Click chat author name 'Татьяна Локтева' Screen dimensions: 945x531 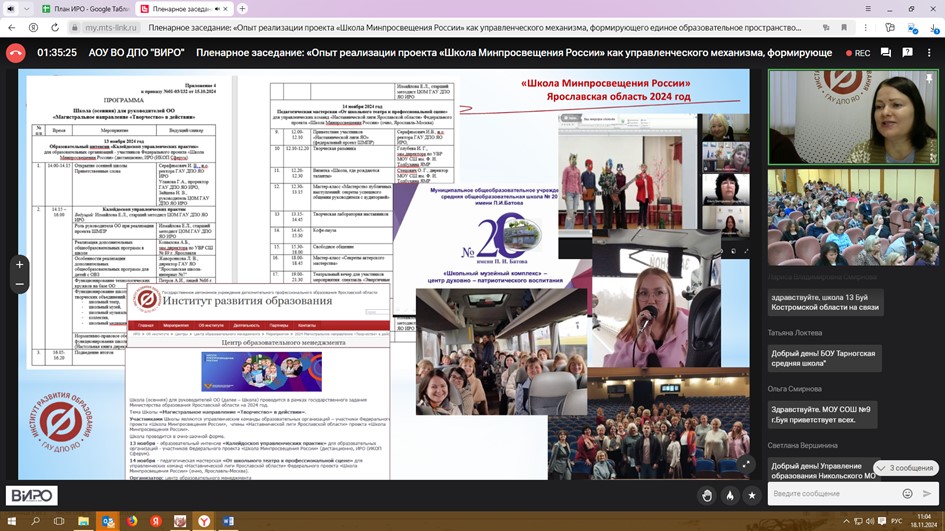point(795,333)
